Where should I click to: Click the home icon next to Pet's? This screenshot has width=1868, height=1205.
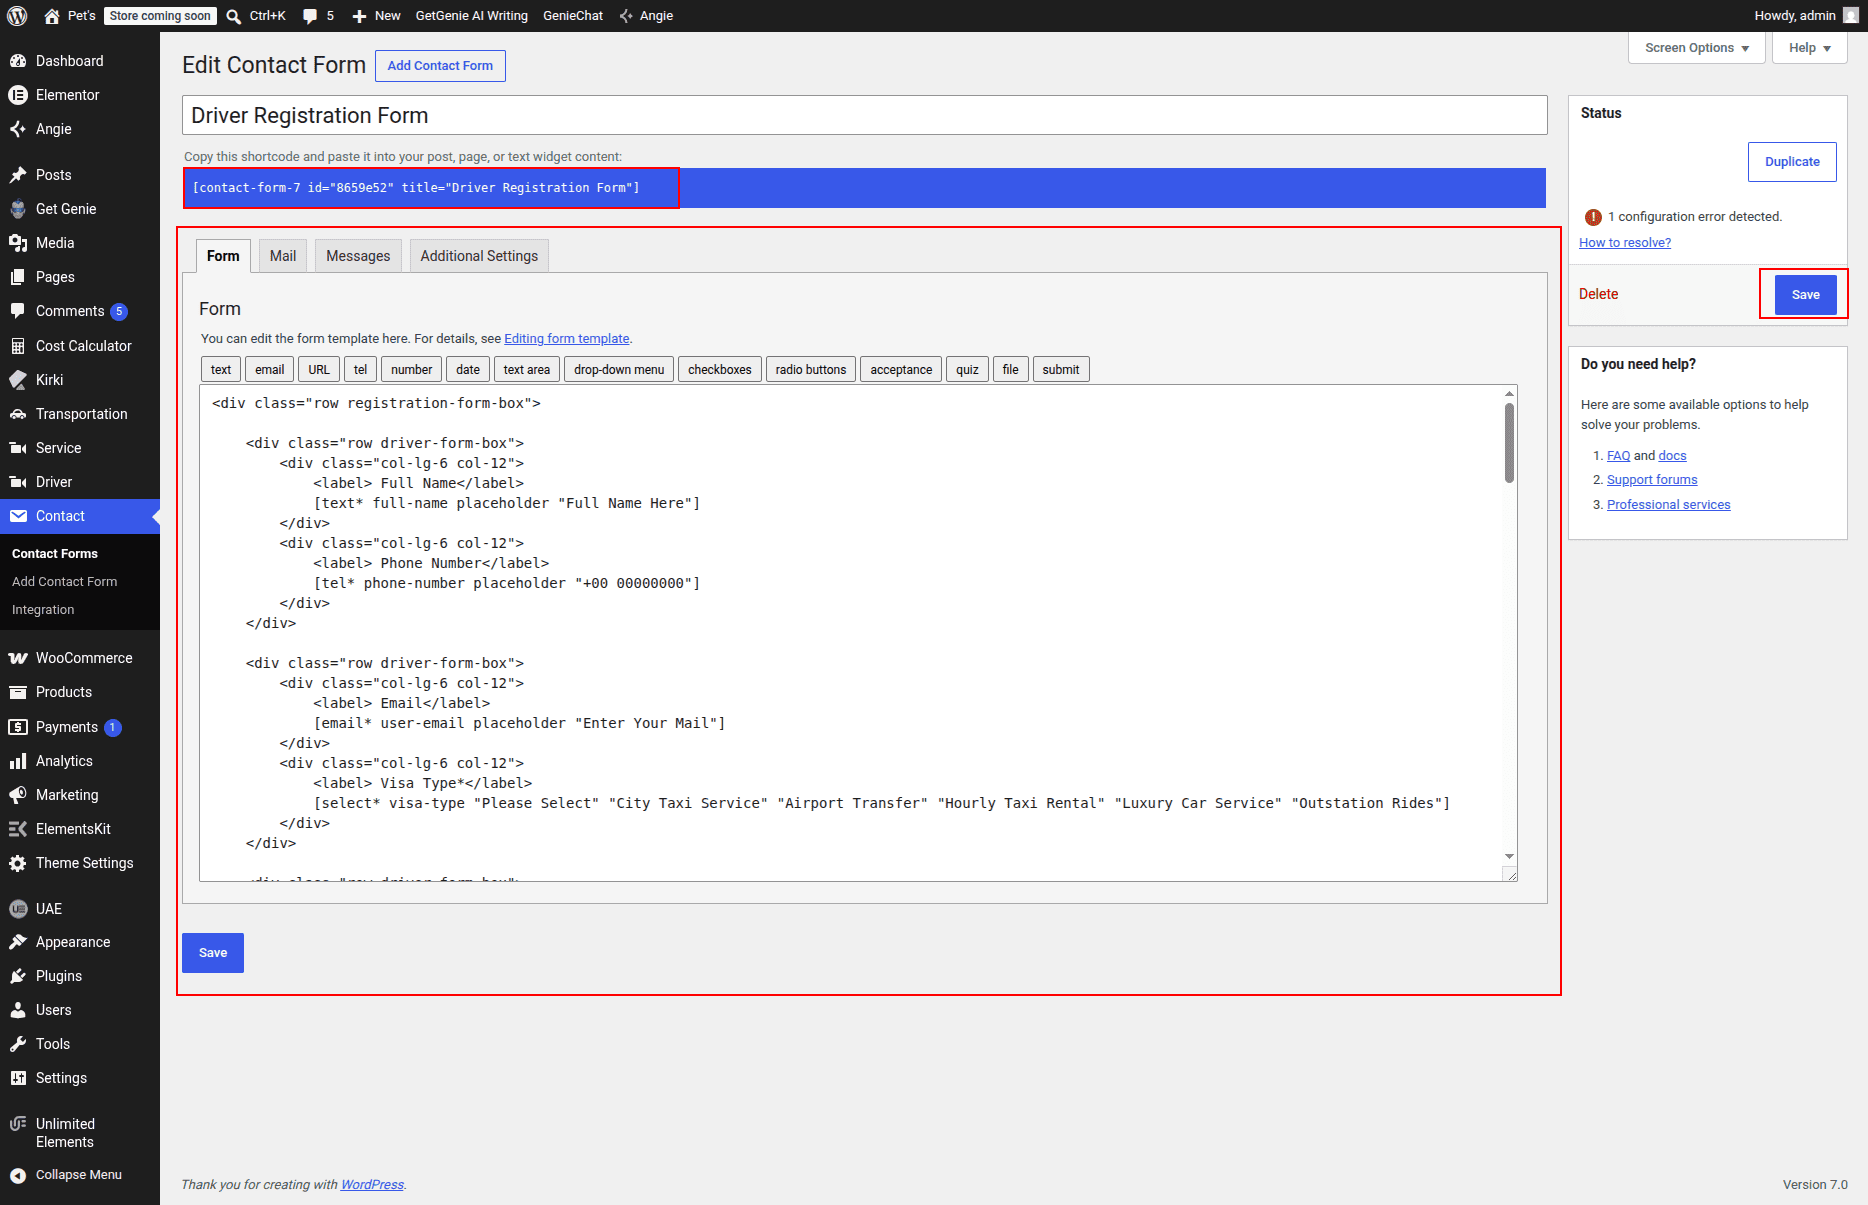tap(52, 16)
